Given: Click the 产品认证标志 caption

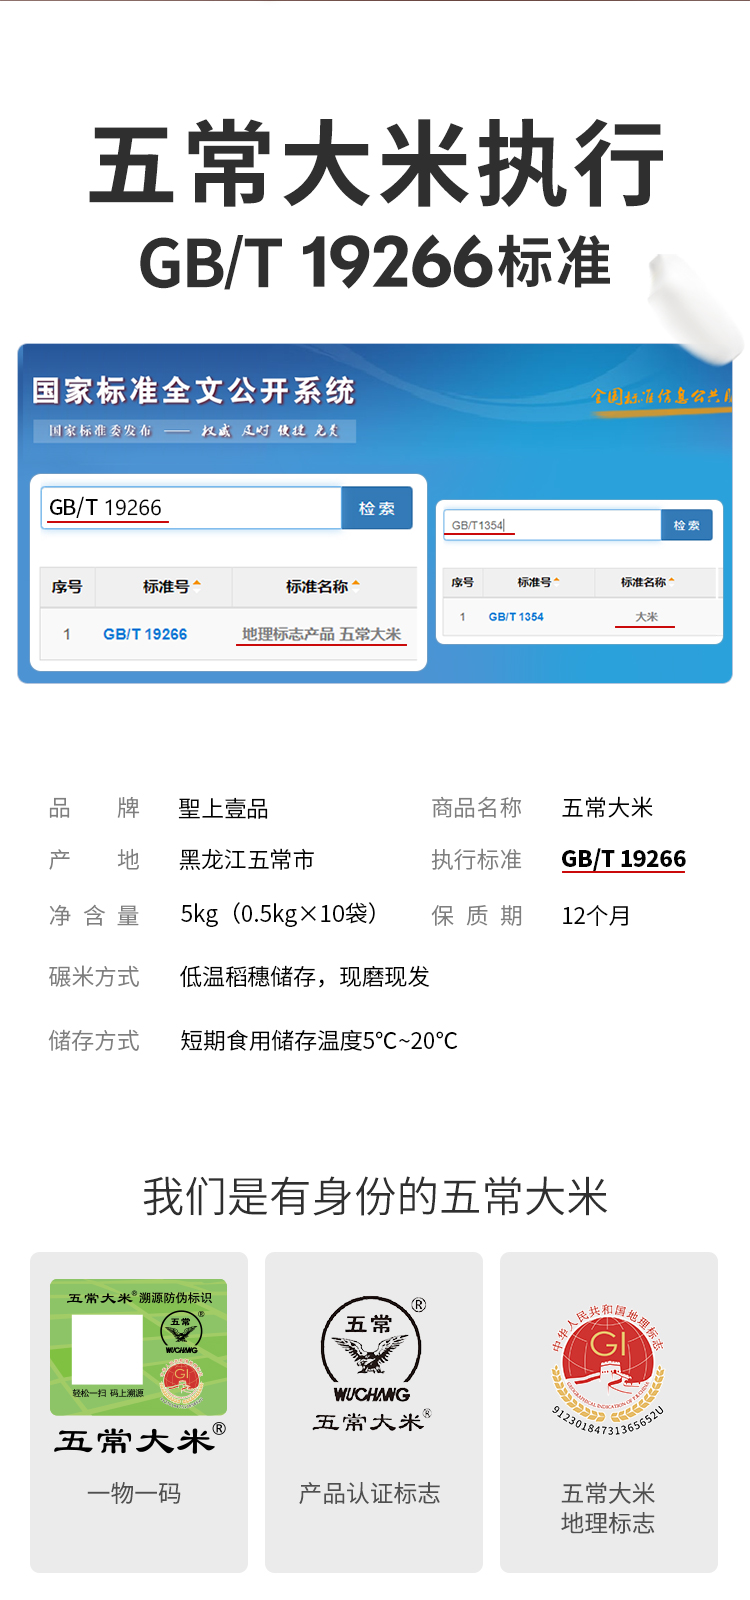Looking at the screenshot, I should pyautogui.click(x=369, y=1494).
